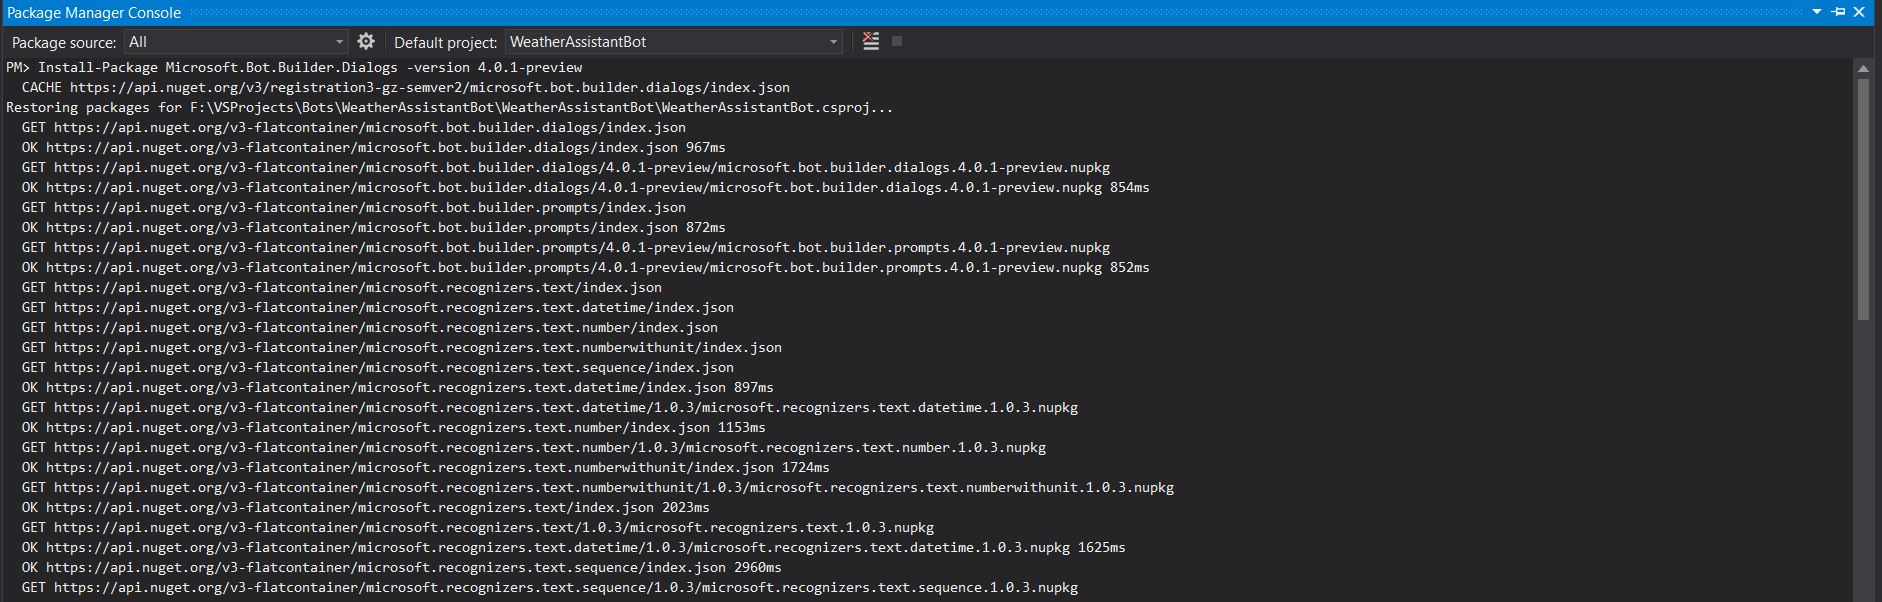Click OK text.datetime.1.0.3.nupkg 1625ms line
This screenshot has width=1882, height=602.
click(x=574, y=547)
